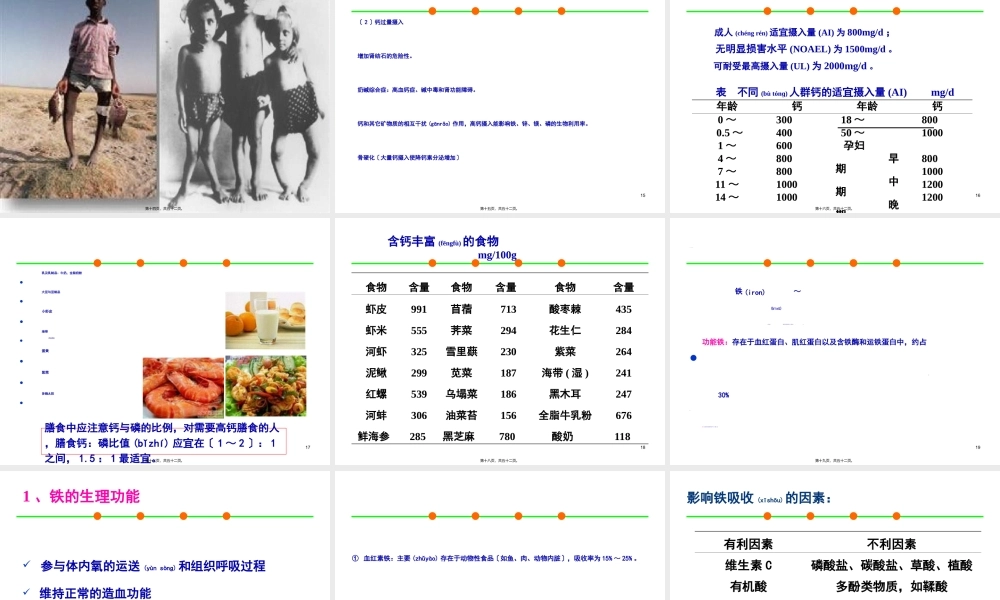Select the blue bullet beside 大豆与豆制品 in sidebar
The image size is (1000, 600).
point(21,301)
